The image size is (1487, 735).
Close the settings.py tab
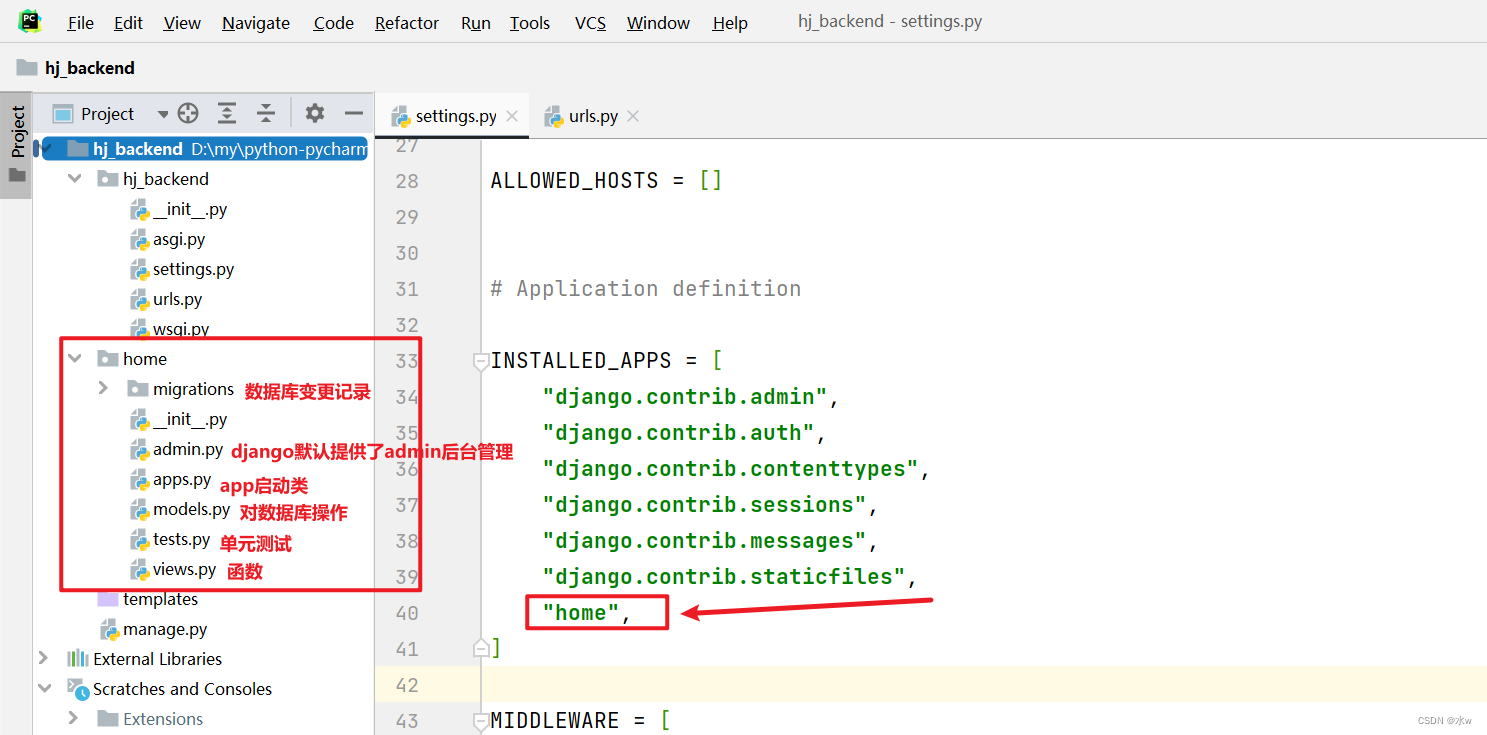[x=512, y=116]
